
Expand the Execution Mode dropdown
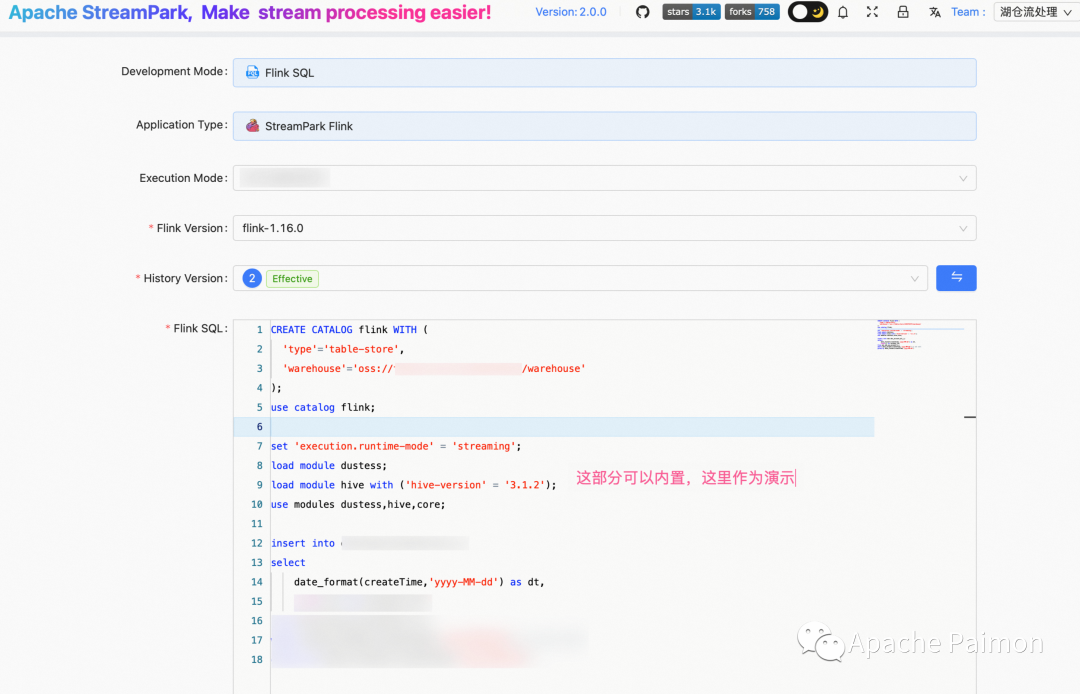point(604,178)
